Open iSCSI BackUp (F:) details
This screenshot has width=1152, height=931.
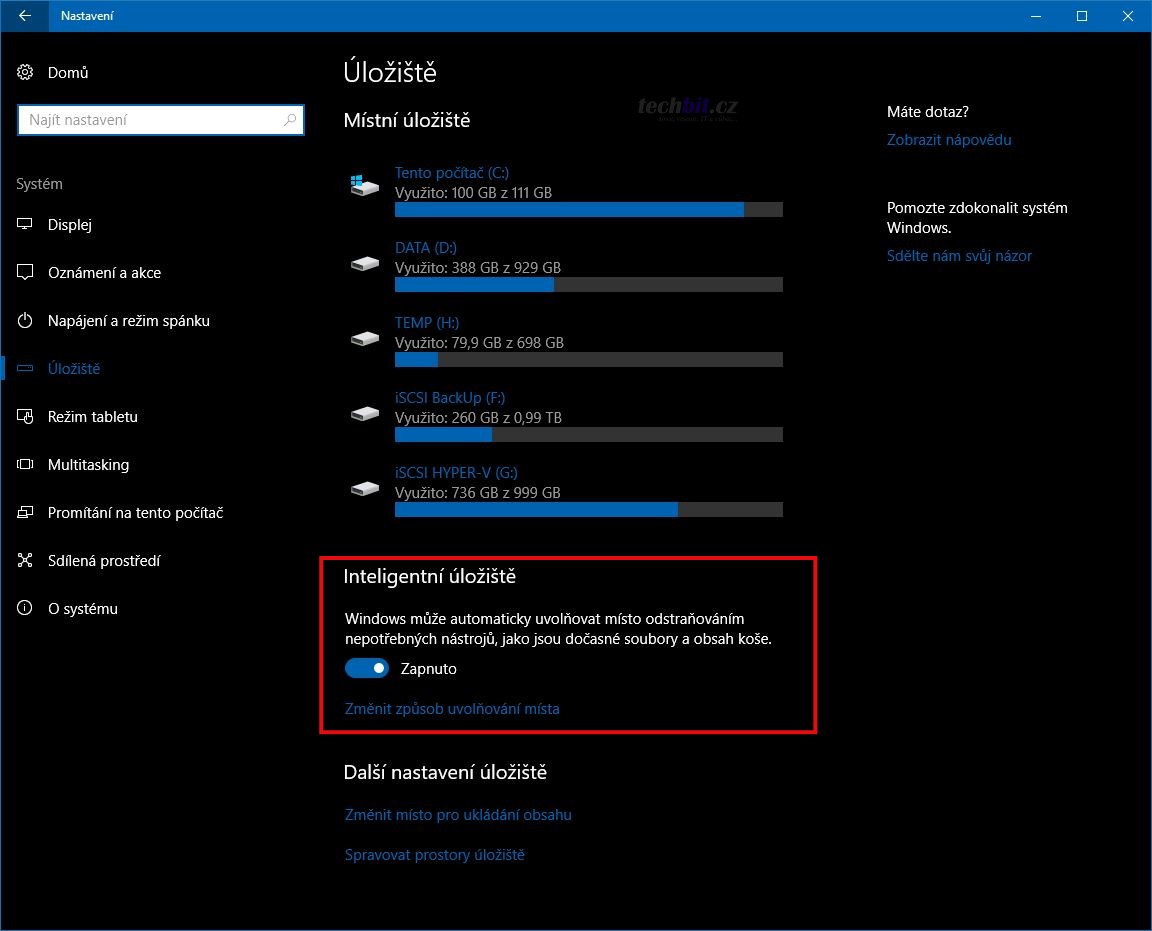click(450, 398)
